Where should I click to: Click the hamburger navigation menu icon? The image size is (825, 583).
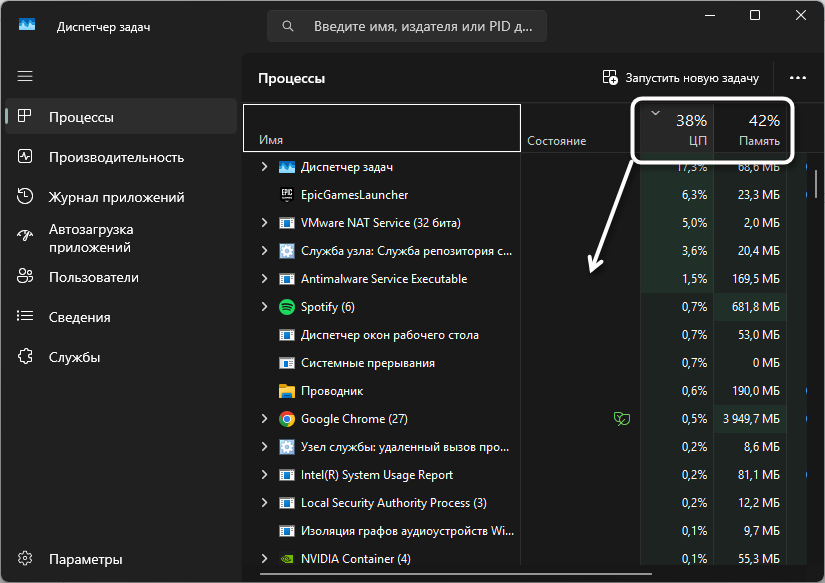point(25,76)
